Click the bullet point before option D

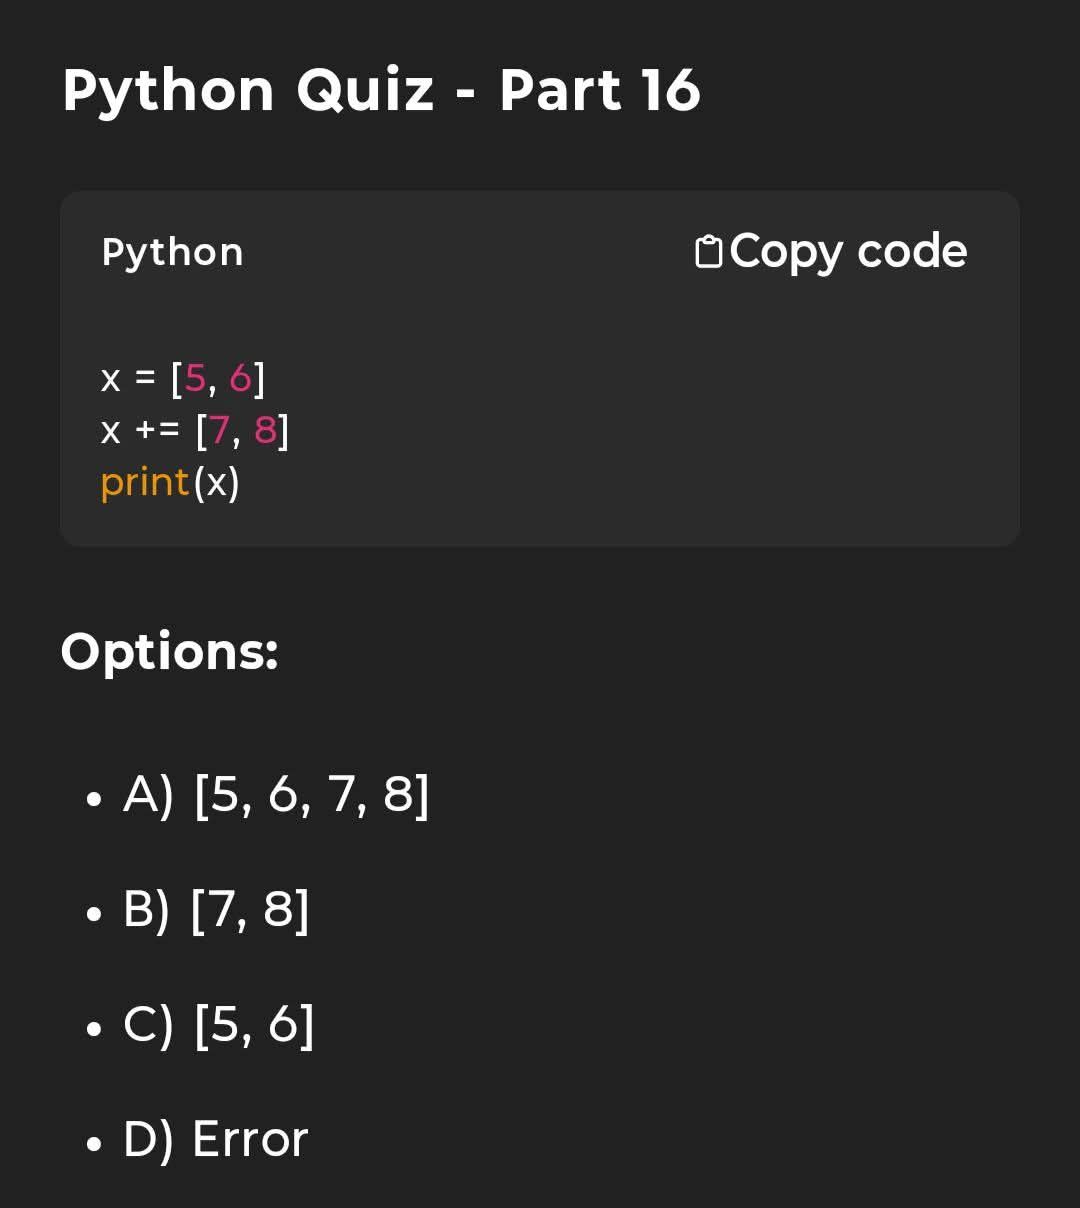point(94,1143)
